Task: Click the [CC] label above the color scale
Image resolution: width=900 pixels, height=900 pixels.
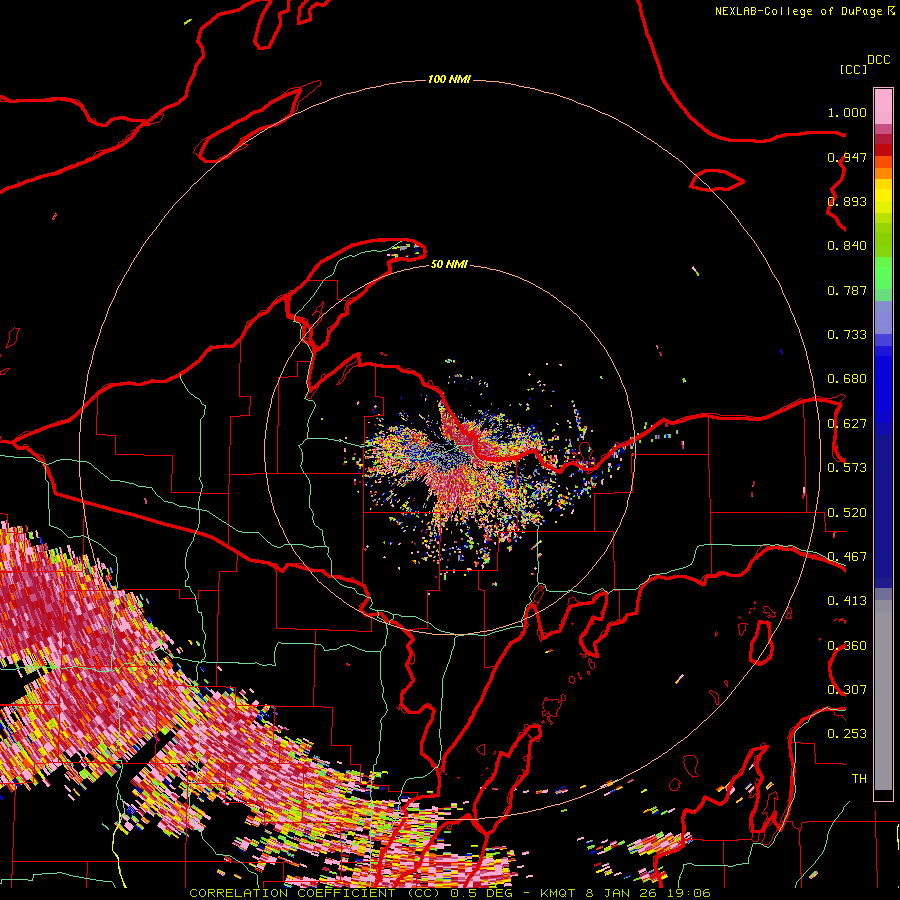Action: coord(853,69)
